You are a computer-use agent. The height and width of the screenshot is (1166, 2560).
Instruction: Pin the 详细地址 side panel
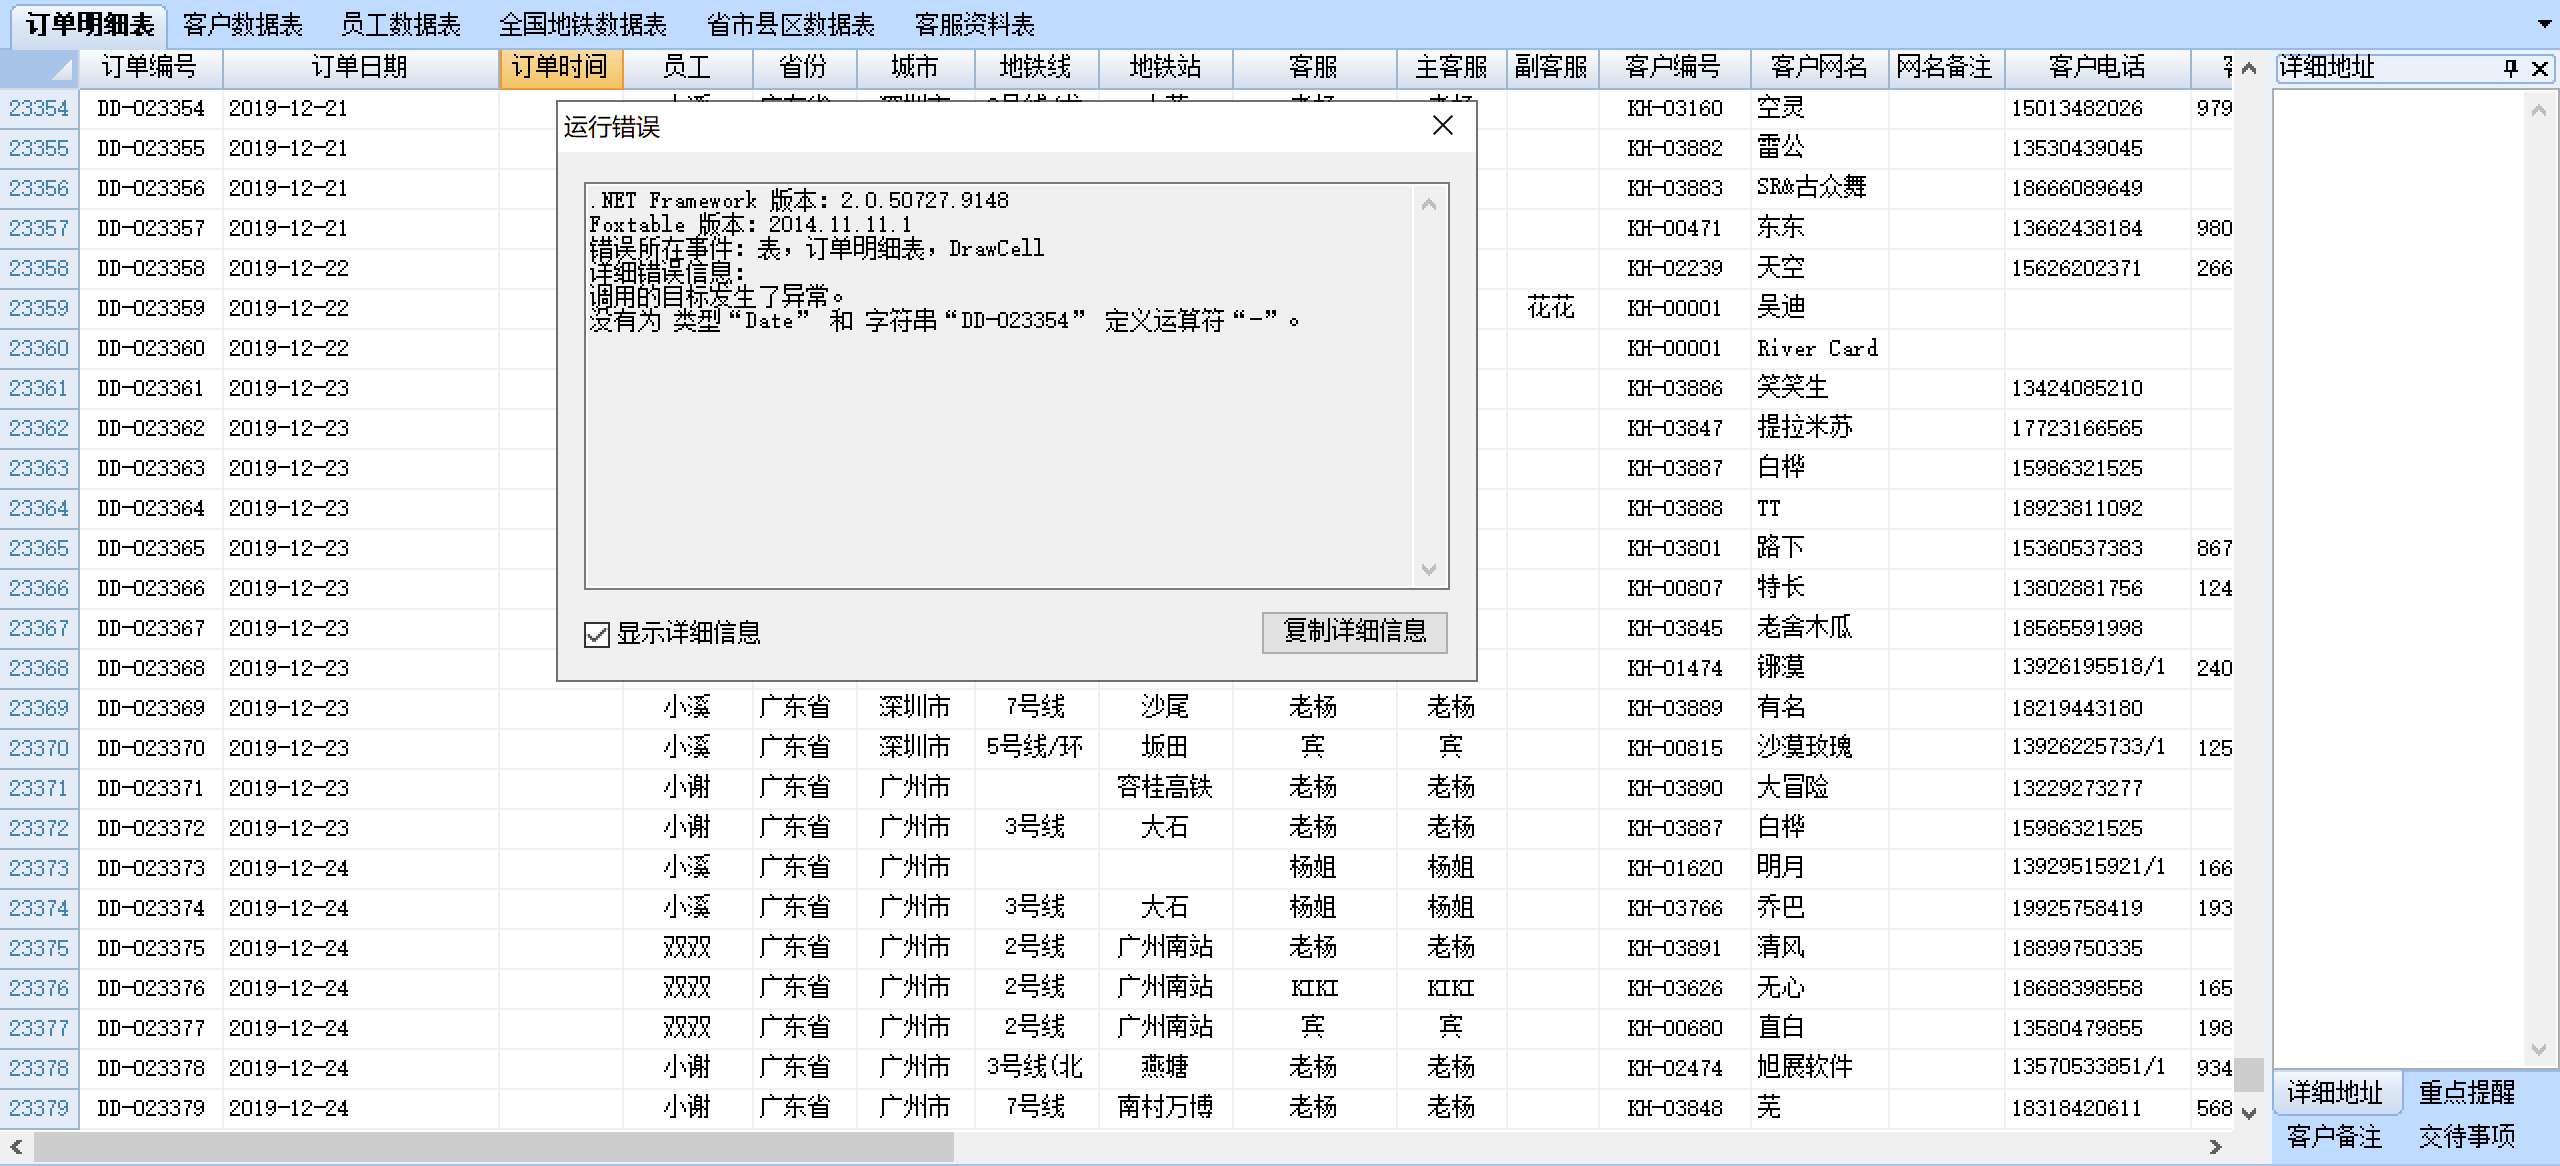[x=2510, y=68]
